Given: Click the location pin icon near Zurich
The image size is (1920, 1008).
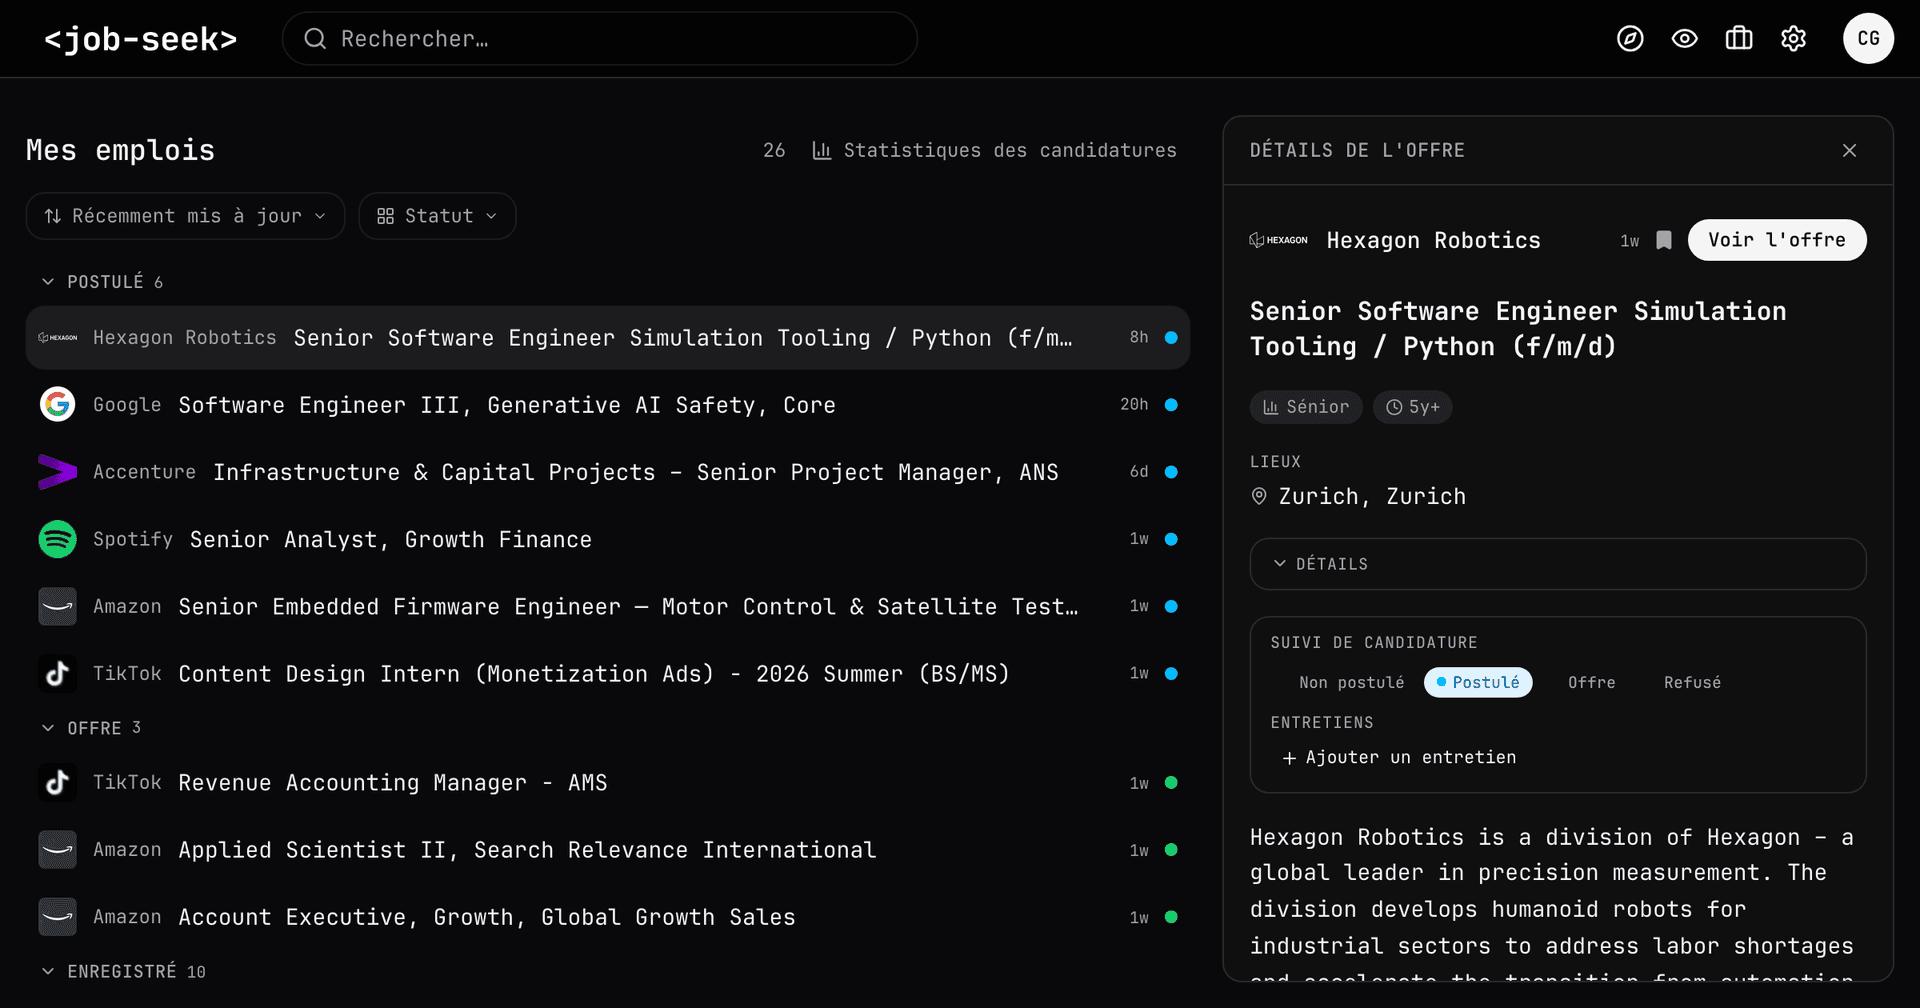Looking at the screenshot, I should tap(1259, 496).
